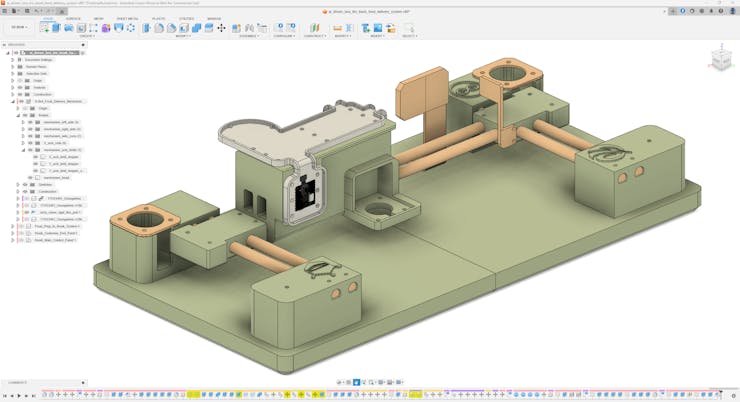Viewport: 740px width, 402px height.
Task: Switch to the Sheet Metal tab
Action: click(x=127, y=18)
